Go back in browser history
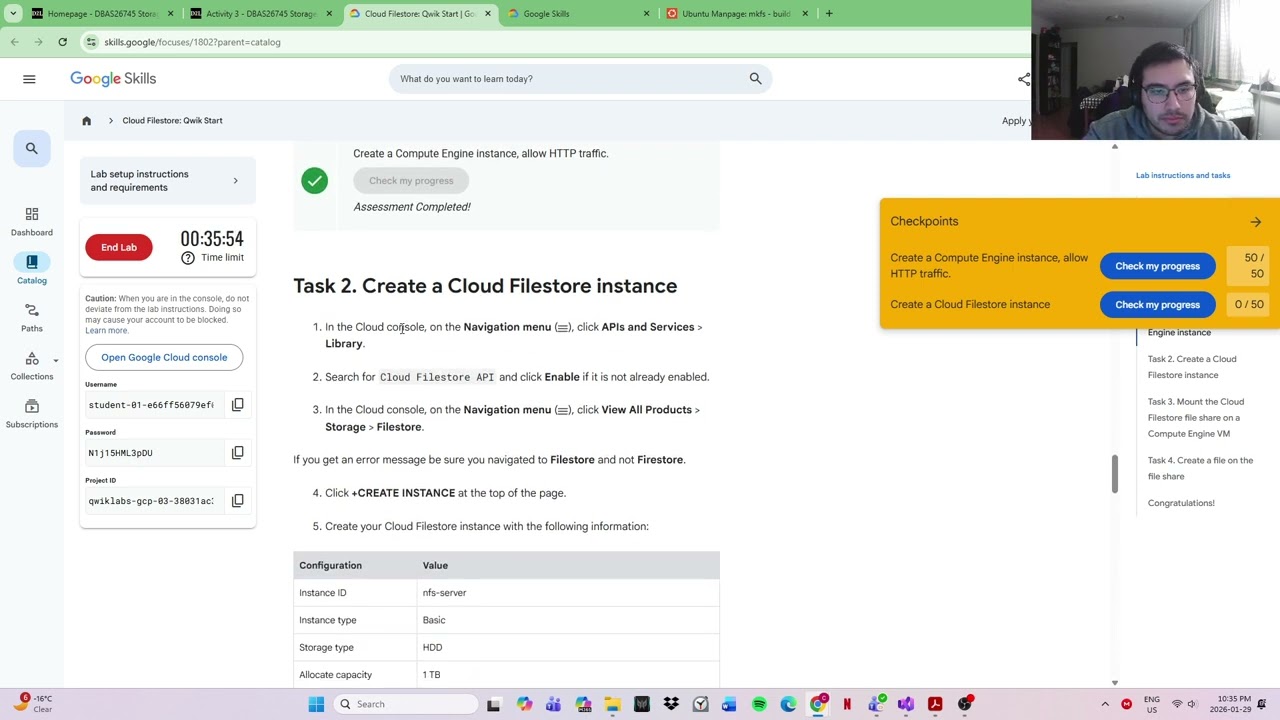The image size is (1280, 720). click(x=15, y=42)
